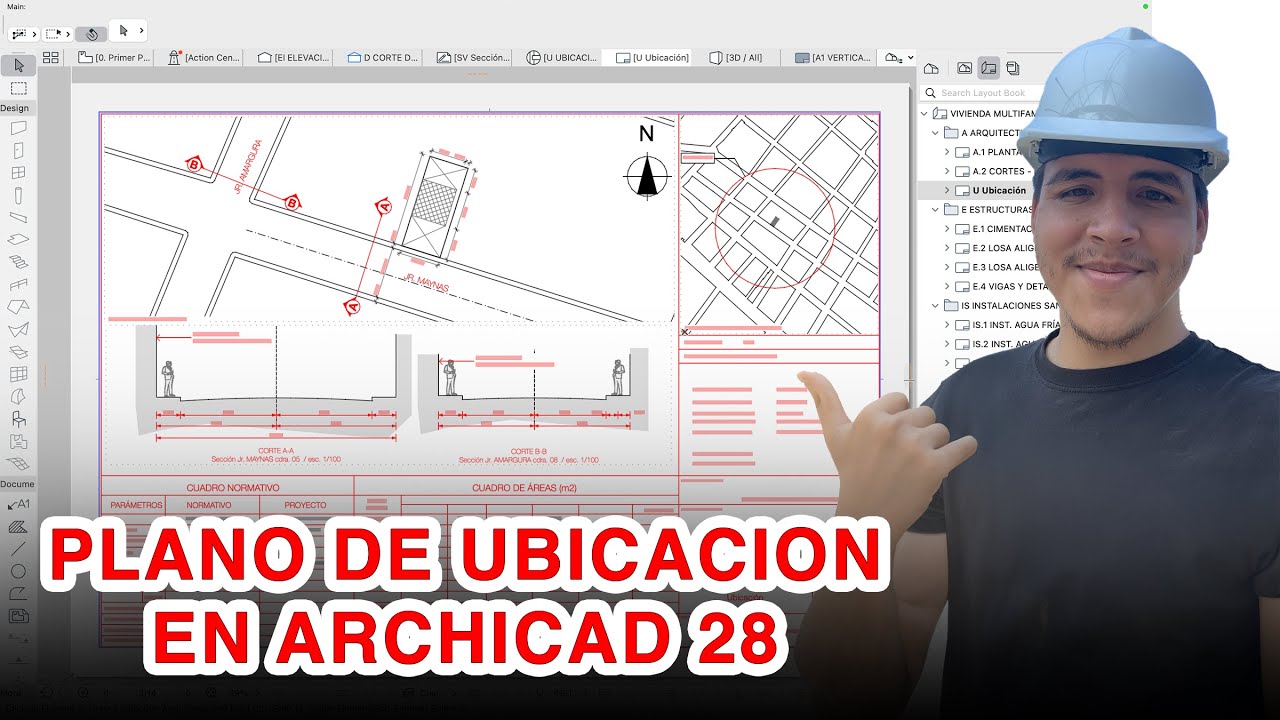The height and width of the screenshot is (720, 1280).
Task: Click the Document toolbox section header
Action: coord(17,484)
